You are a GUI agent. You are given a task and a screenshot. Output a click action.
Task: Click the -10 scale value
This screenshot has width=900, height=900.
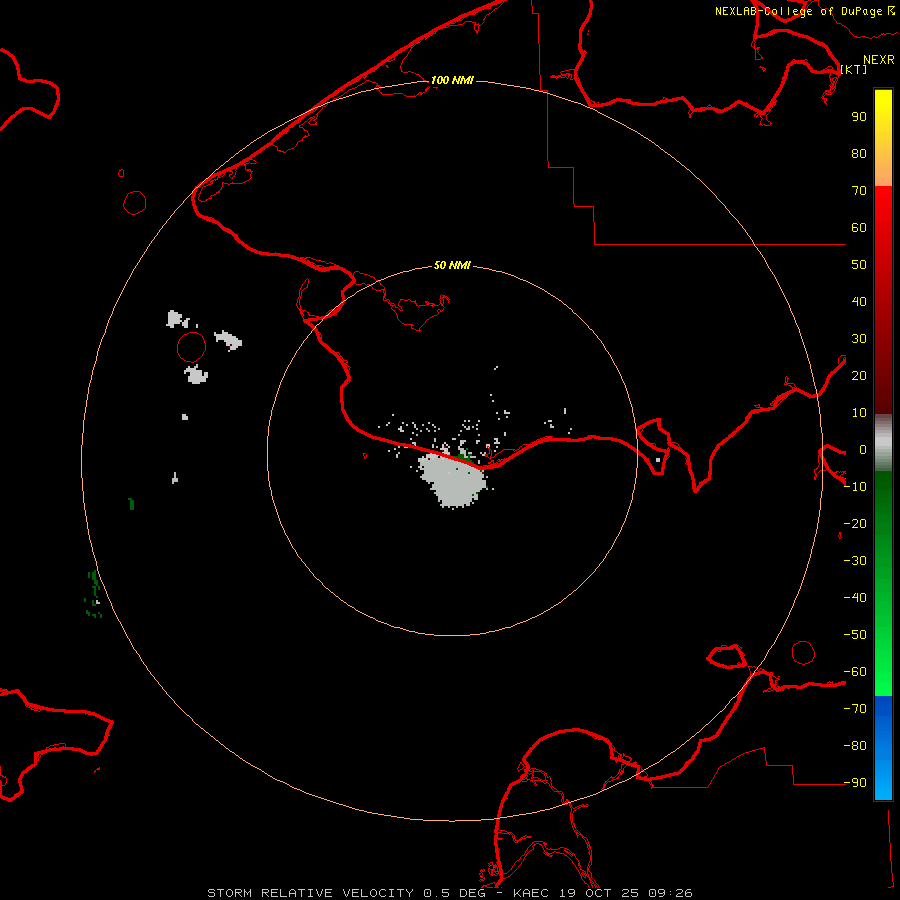(x=855, y=487)
